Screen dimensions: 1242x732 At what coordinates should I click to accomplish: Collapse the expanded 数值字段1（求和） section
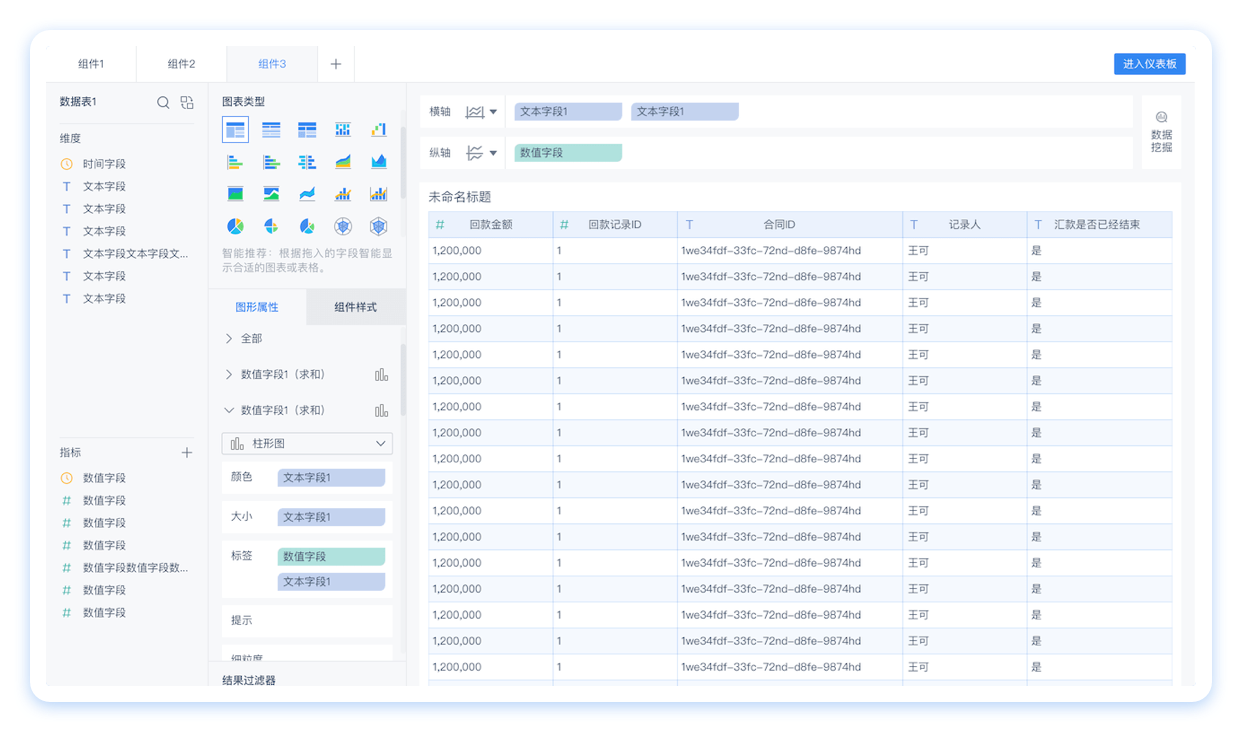(x=229, y=410)
